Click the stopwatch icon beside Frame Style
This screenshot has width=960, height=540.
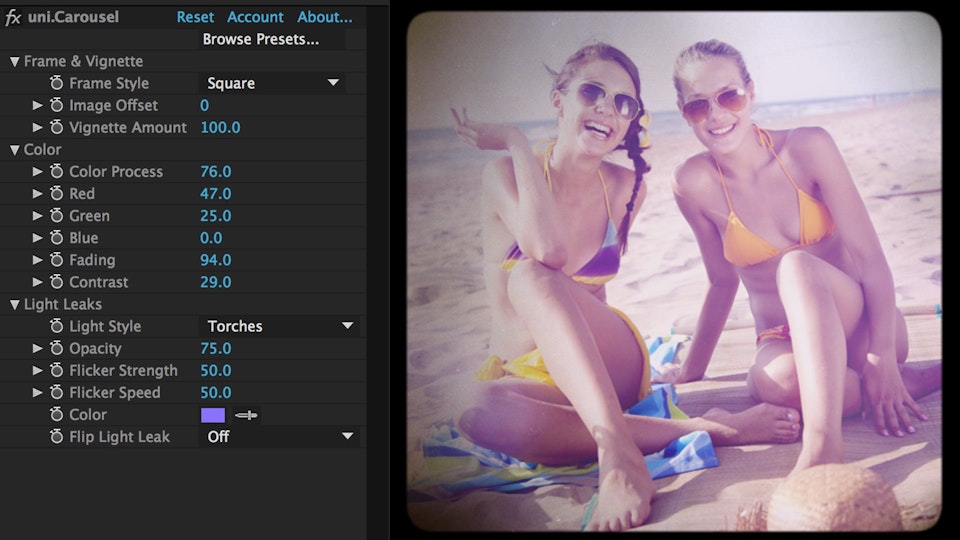57,84
